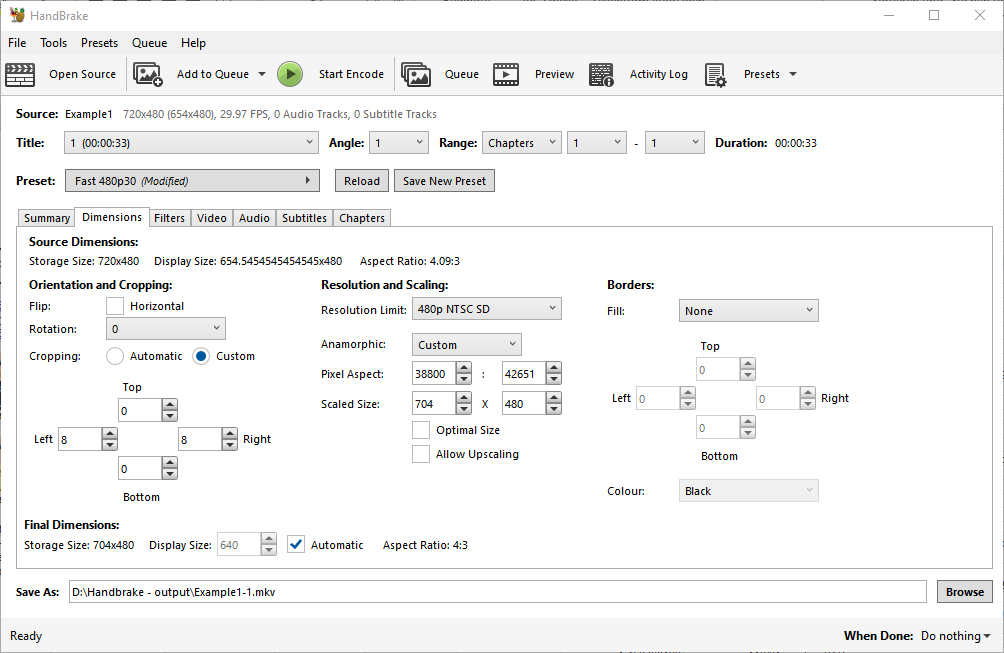Image resolution: width=1004 pixels, height=653 pixels.
Task: Click the Browse button
Action: [x=965, y=592]
